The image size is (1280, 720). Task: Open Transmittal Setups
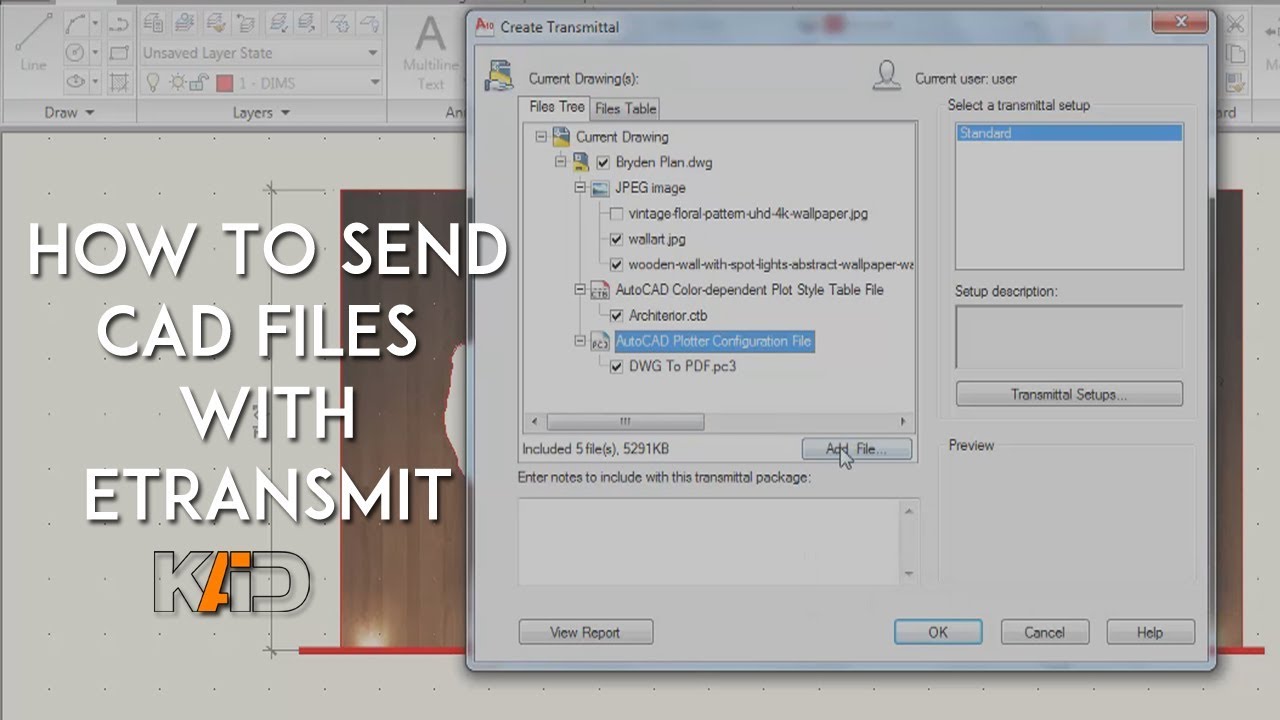pyautogui.click(x=1069, y=394)
